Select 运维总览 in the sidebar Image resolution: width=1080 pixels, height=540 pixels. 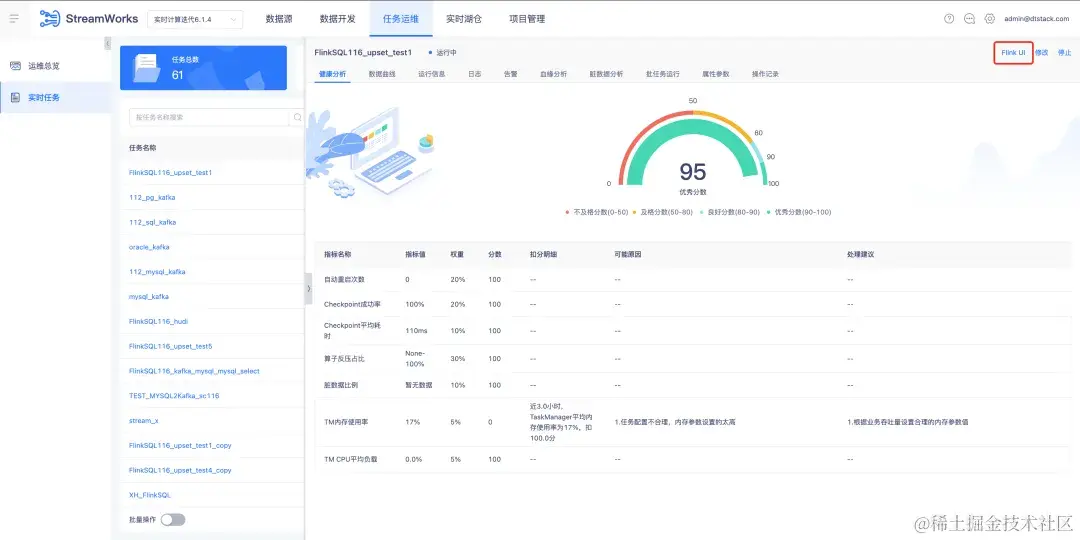44,66
